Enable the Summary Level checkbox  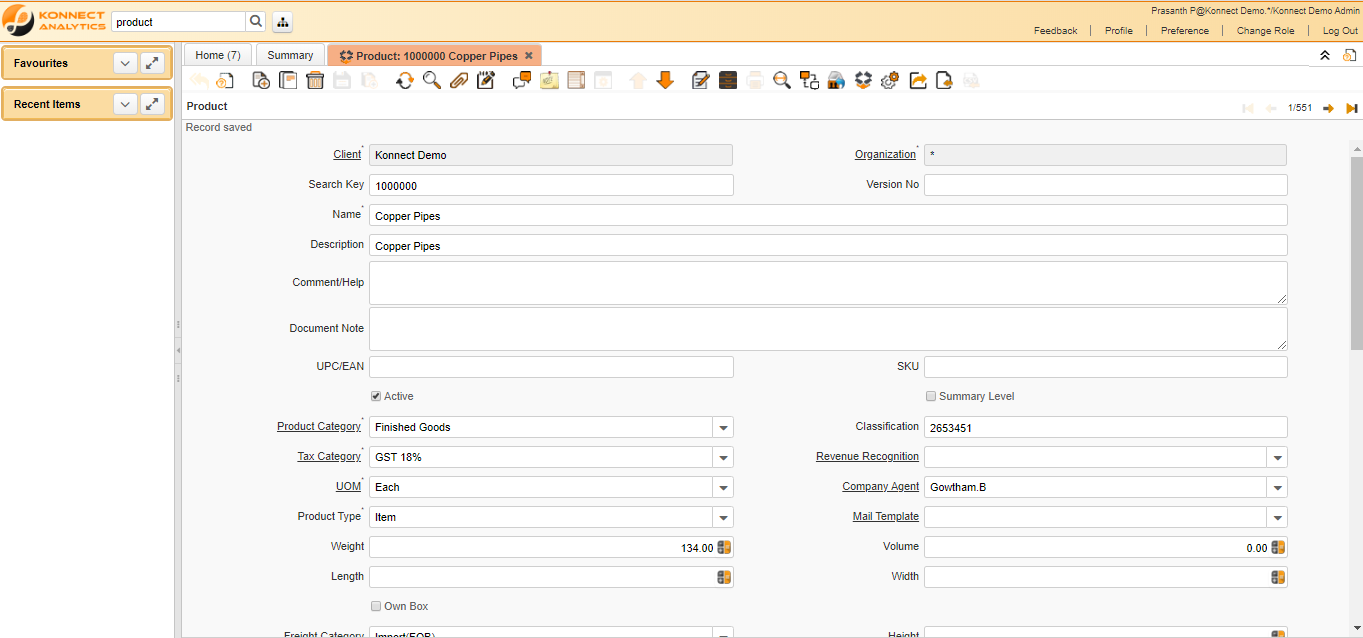click(x=930, y=396)
